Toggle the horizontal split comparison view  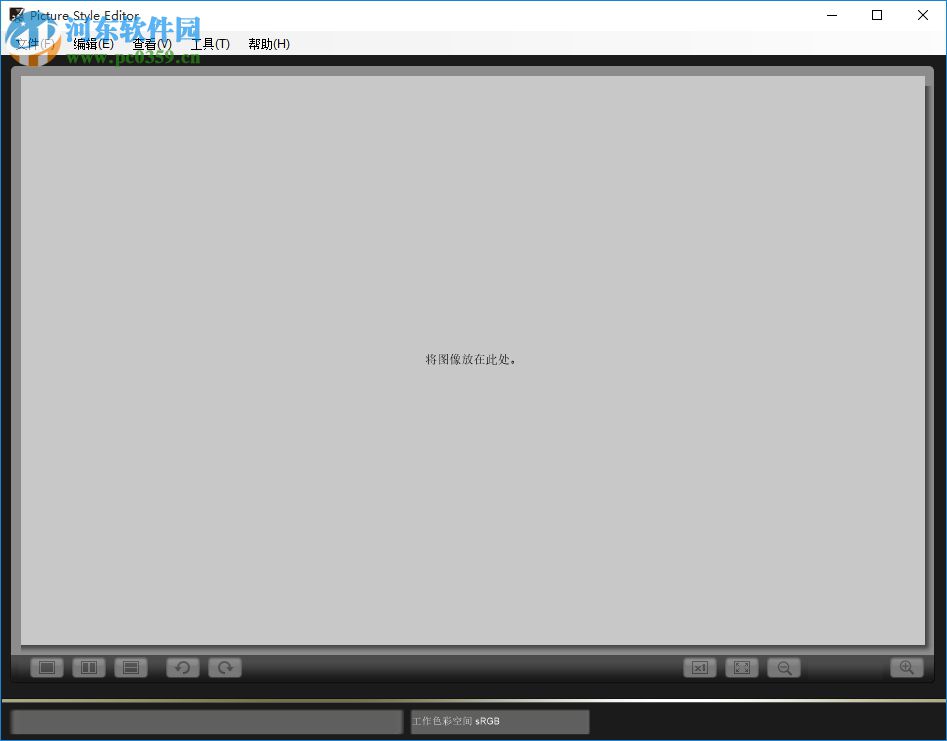click(x=131, y=667)
